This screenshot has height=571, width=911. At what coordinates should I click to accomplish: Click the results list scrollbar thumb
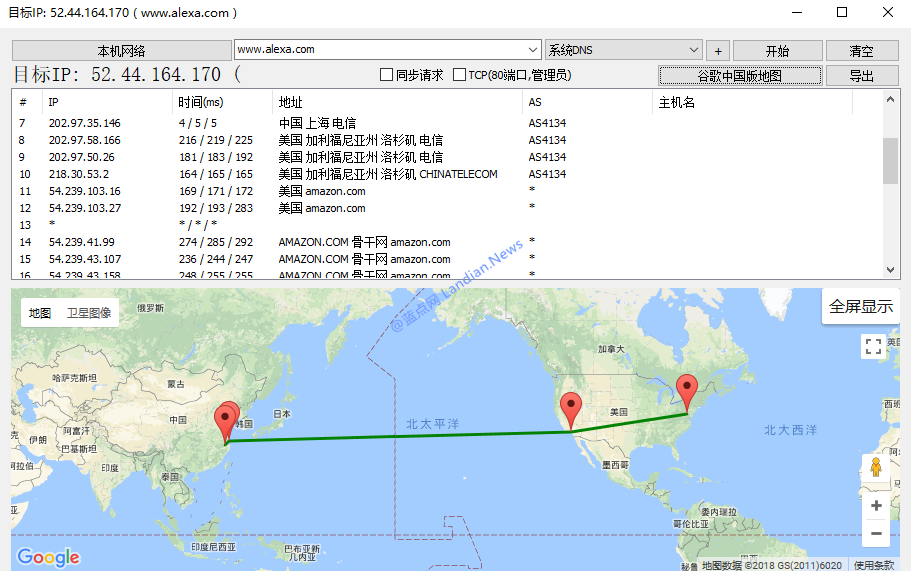pos(890,161)
